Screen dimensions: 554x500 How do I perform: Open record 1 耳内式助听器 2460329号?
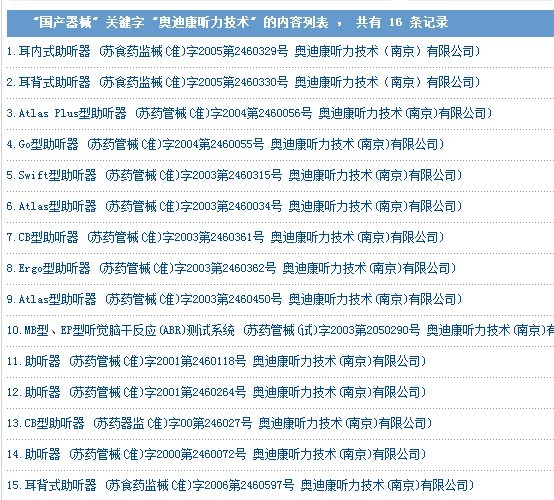click(244, 52)
